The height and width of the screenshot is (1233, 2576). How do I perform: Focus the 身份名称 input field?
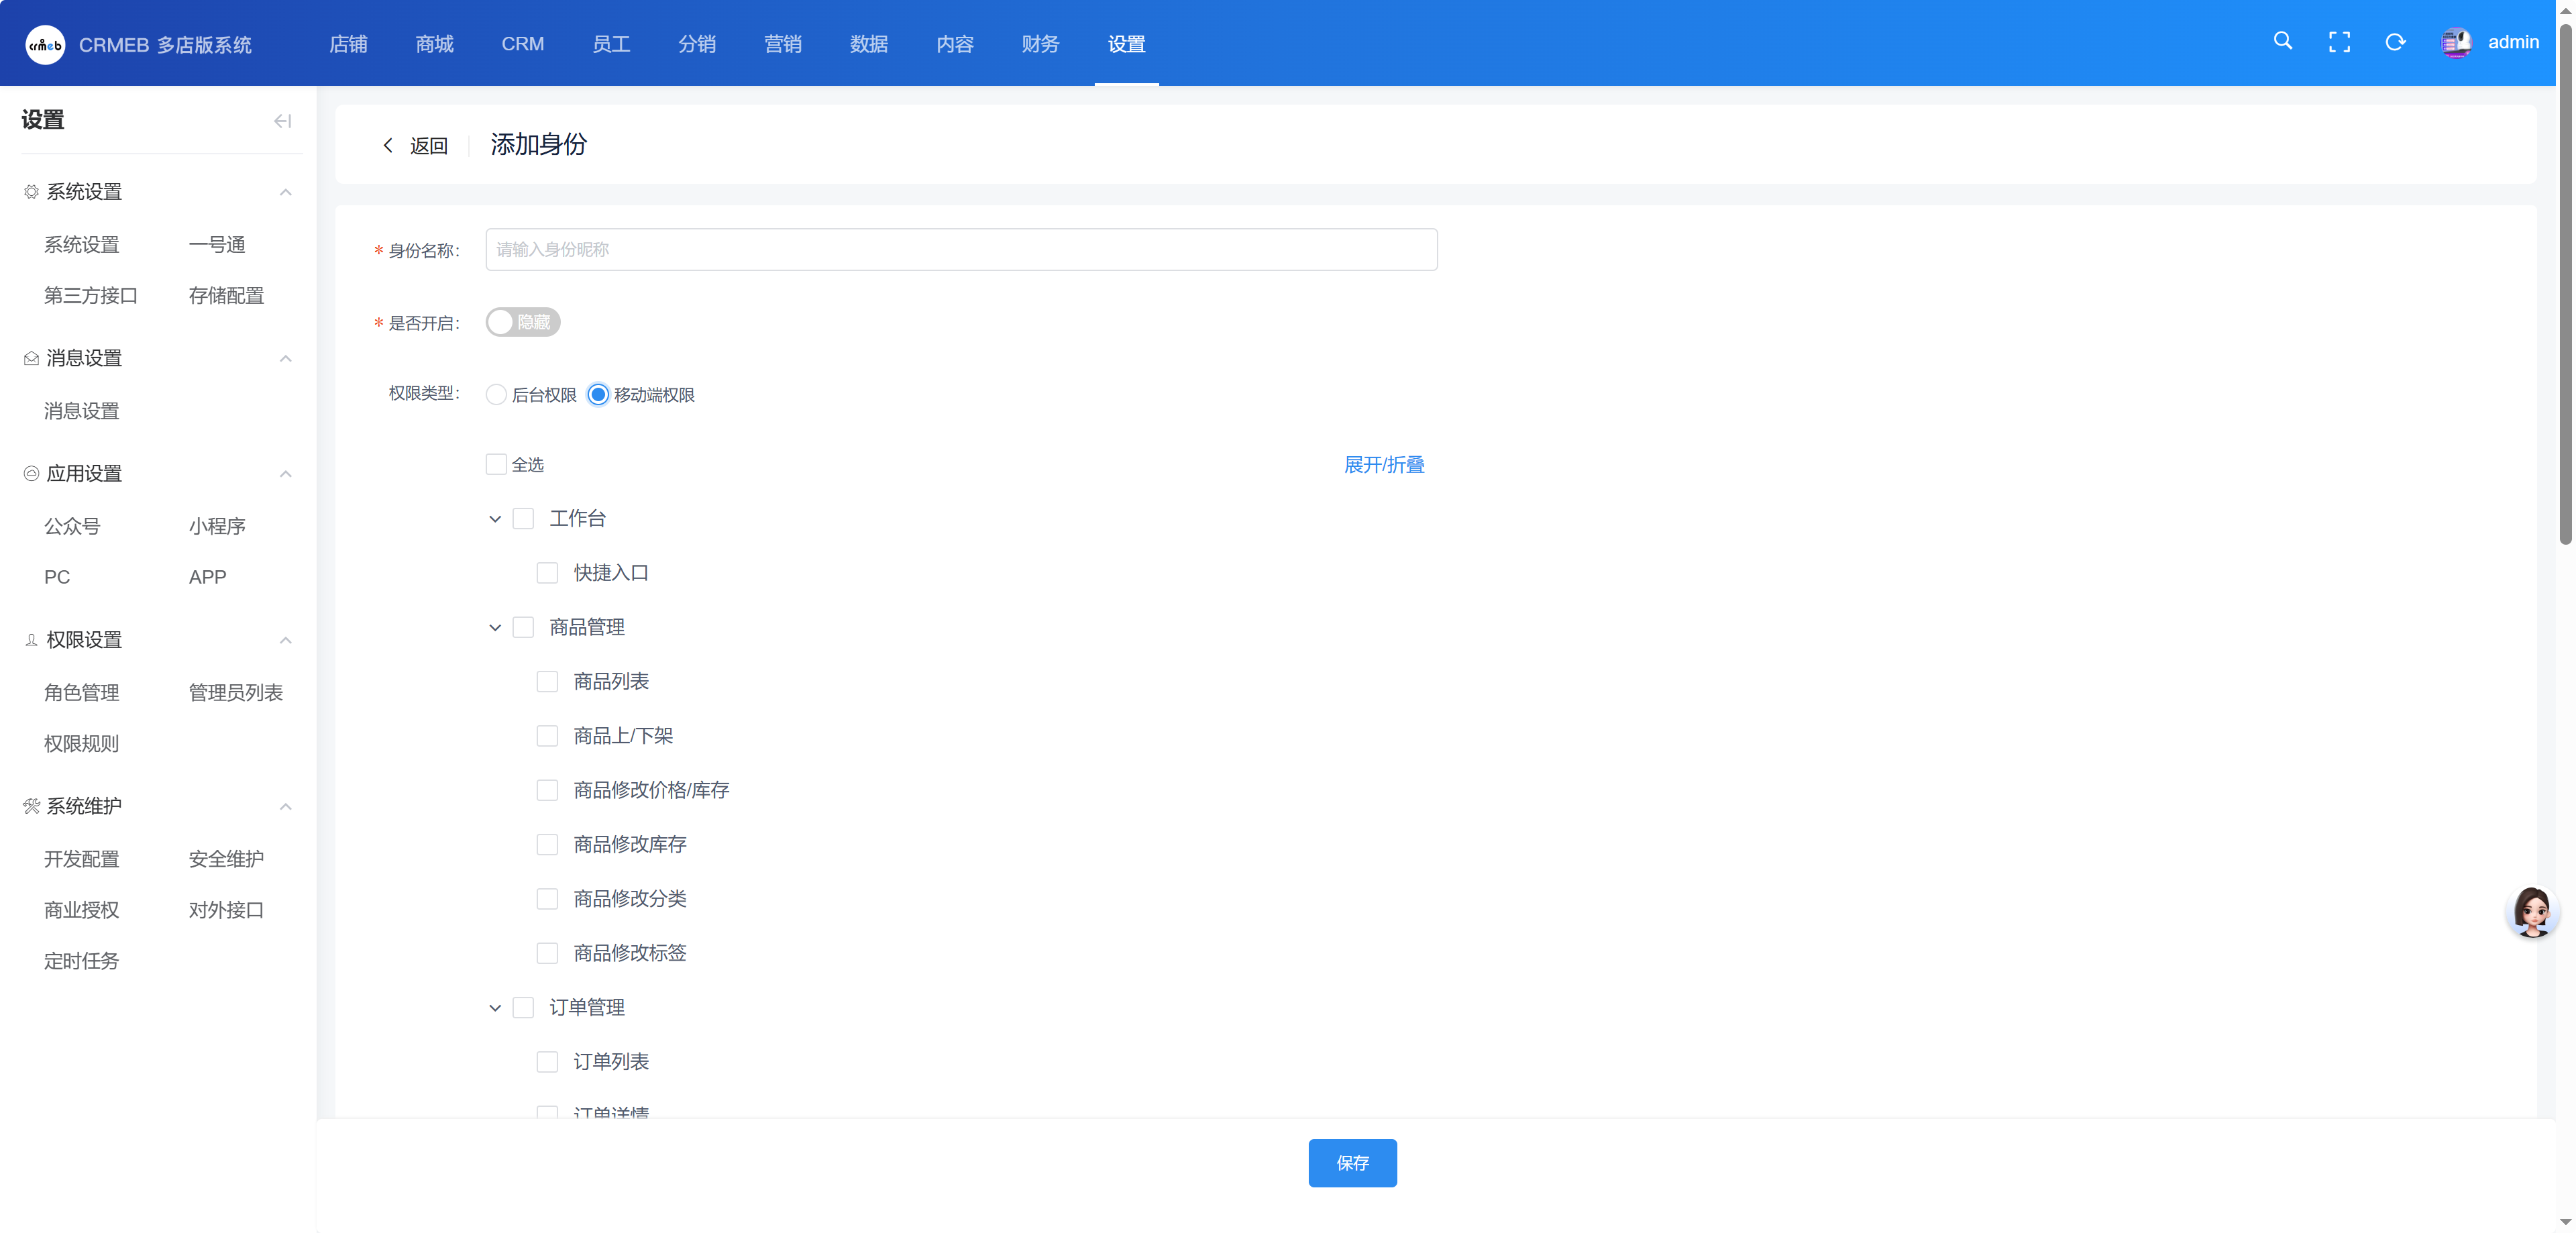click(x=961, y=250)
